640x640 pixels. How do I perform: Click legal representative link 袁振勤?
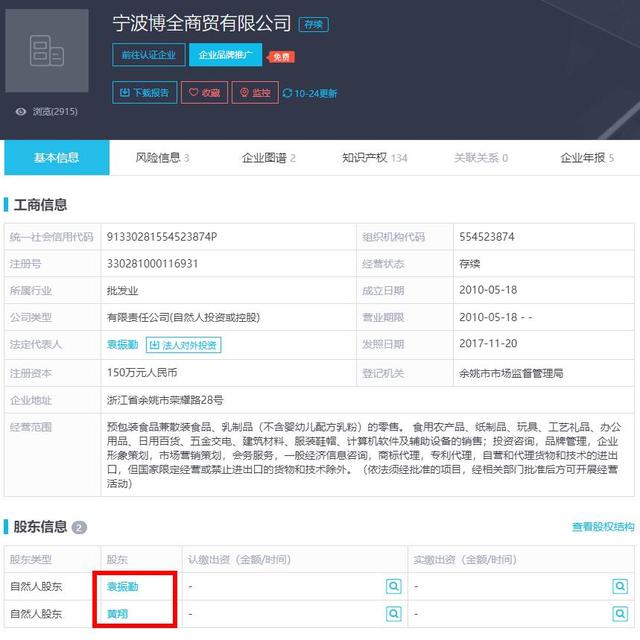click(x=122, y=344)
